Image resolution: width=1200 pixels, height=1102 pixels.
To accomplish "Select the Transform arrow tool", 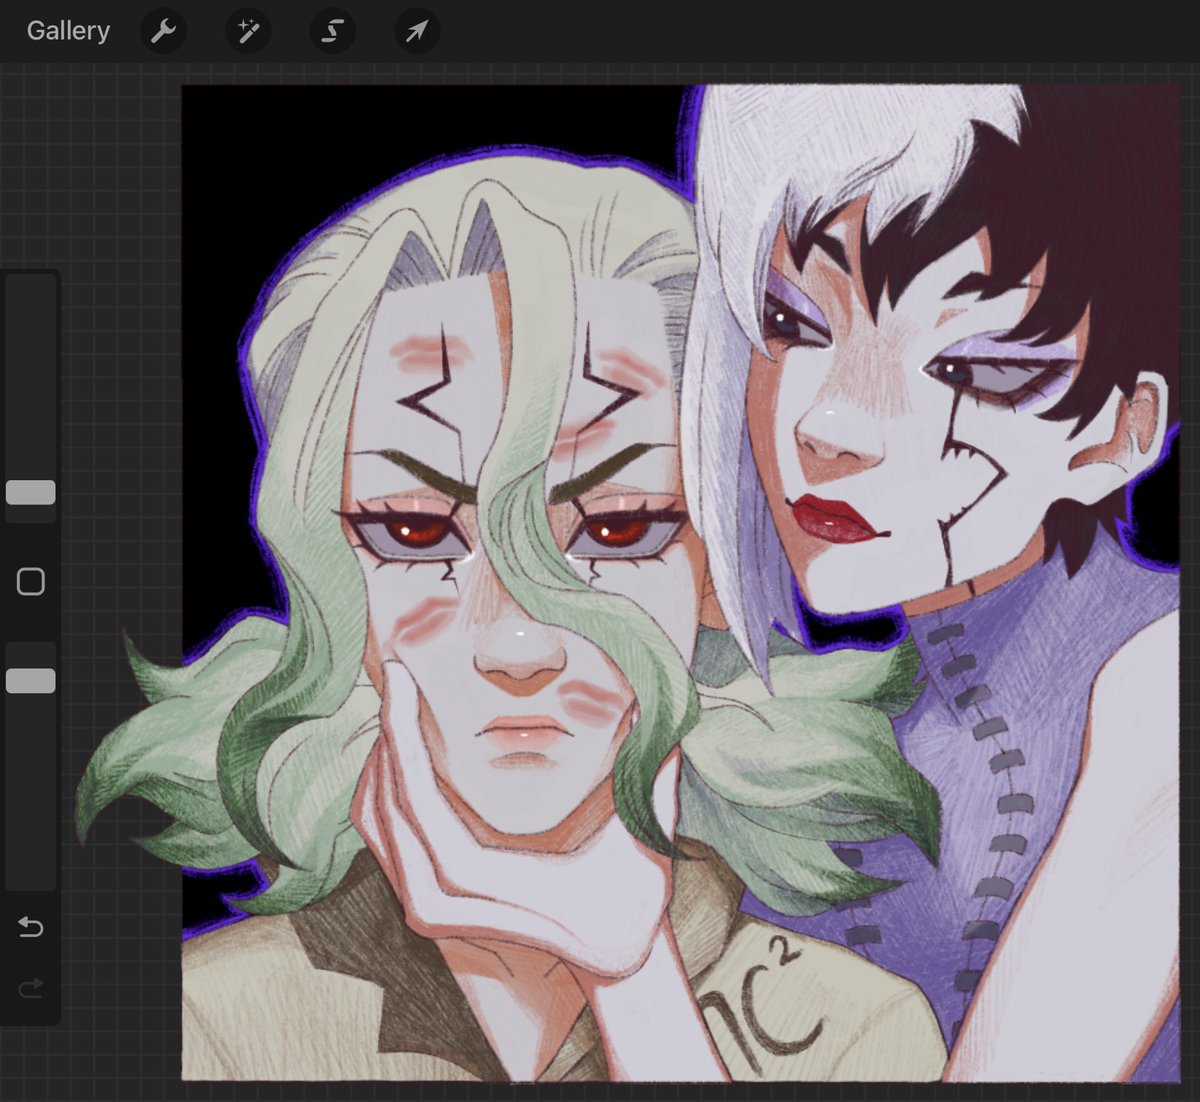I will (x=416, y=31).
